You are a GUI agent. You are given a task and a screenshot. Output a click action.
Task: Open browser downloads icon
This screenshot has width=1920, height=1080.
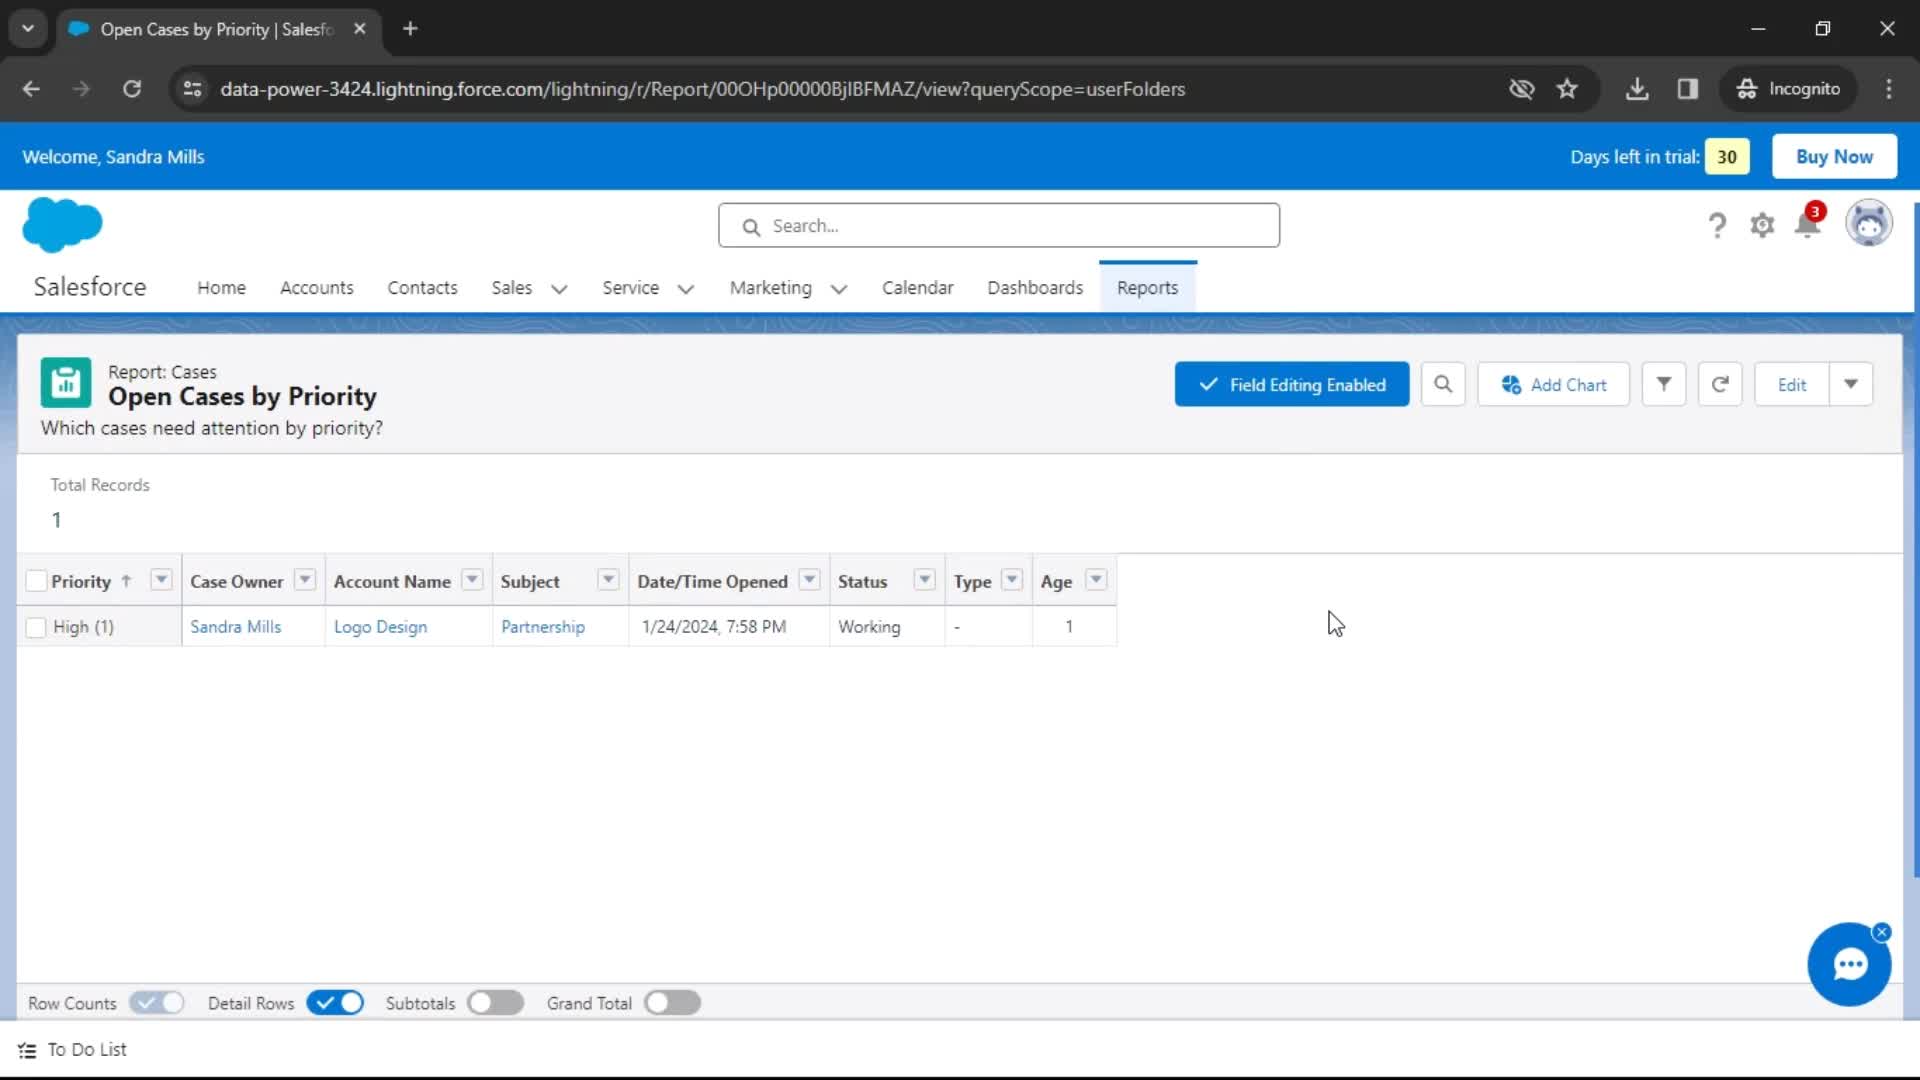(x=1637, y=89)
